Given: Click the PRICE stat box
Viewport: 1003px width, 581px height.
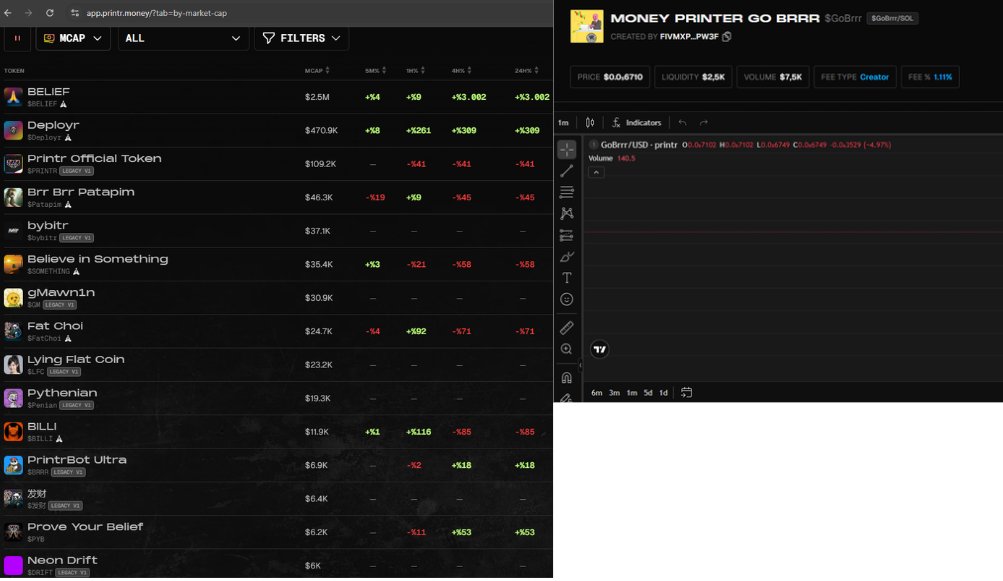Looking at the screenshot, I should [610, 77].
